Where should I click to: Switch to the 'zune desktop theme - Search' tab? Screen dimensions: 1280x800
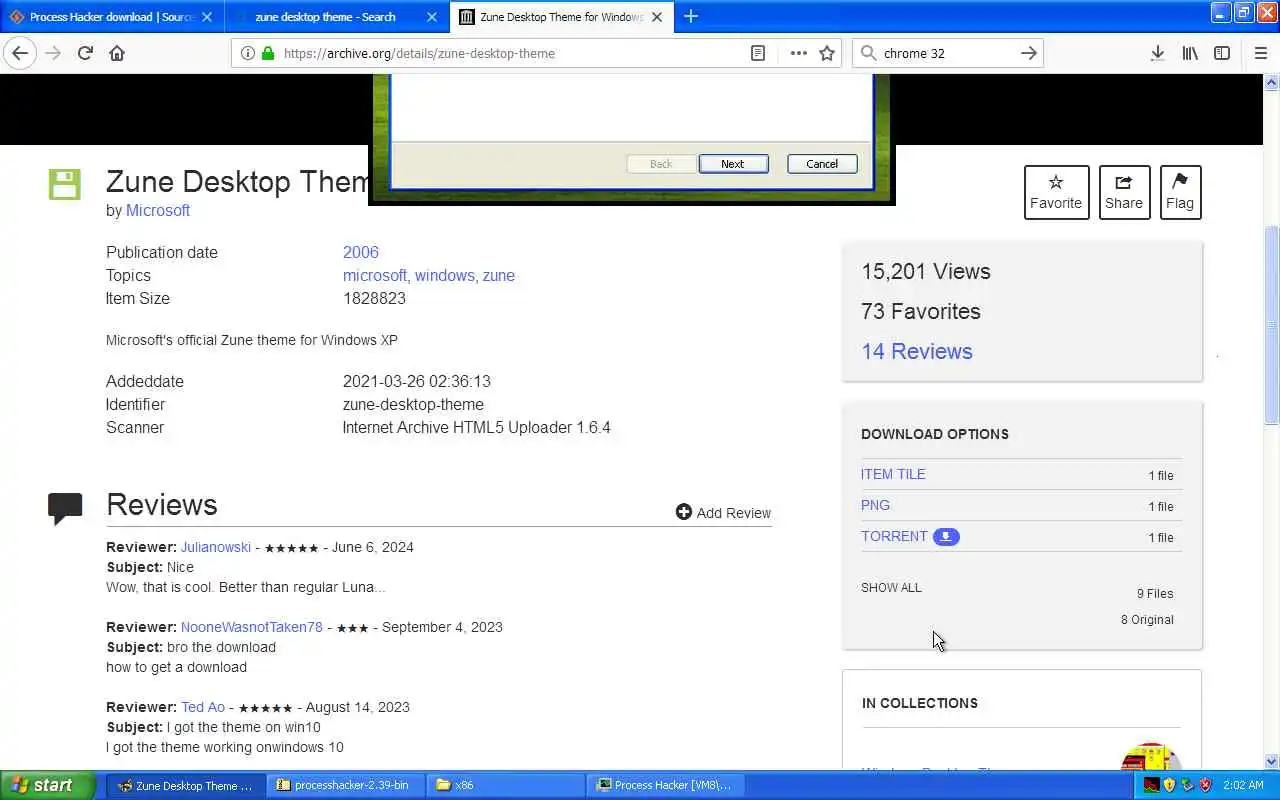click(x=325, y=17)
